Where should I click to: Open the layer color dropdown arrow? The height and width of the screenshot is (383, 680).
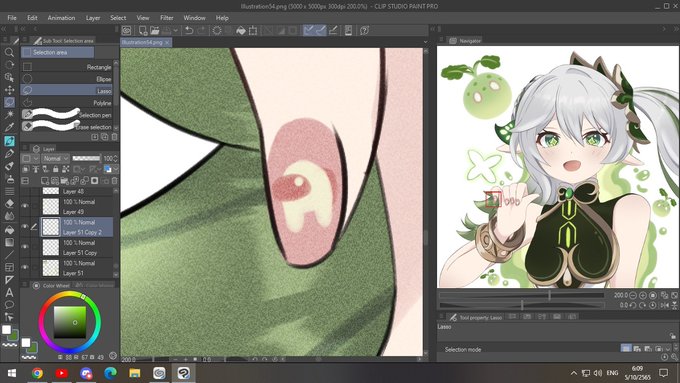[115, 169]
